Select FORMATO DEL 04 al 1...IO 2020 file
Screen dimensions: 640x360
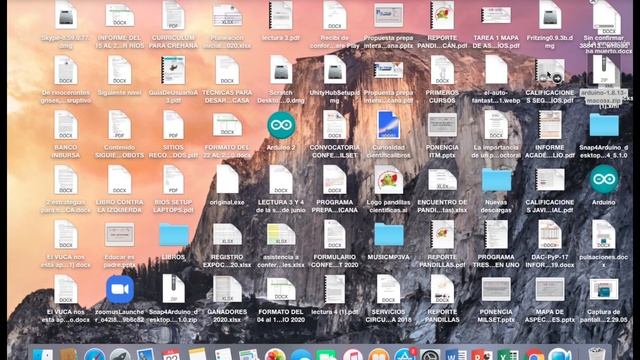coord(281,289)
